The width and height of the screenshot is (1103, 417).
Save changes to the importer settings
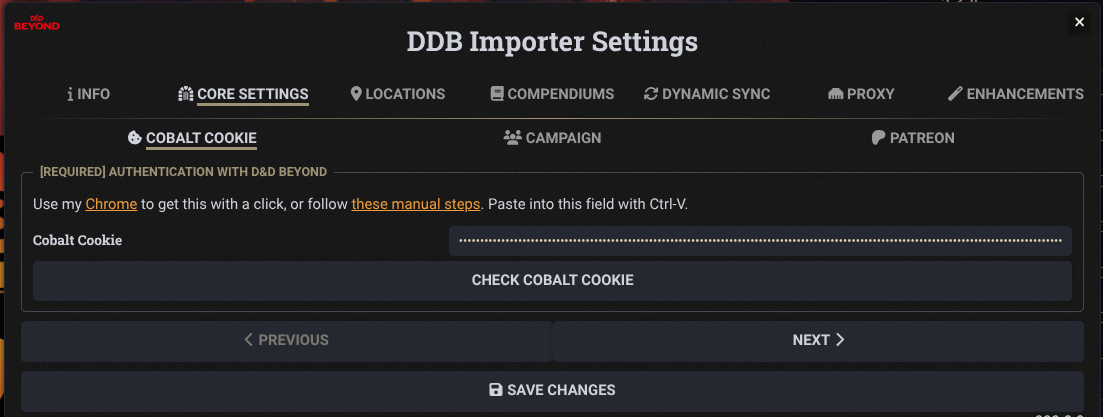click(552, 389)
